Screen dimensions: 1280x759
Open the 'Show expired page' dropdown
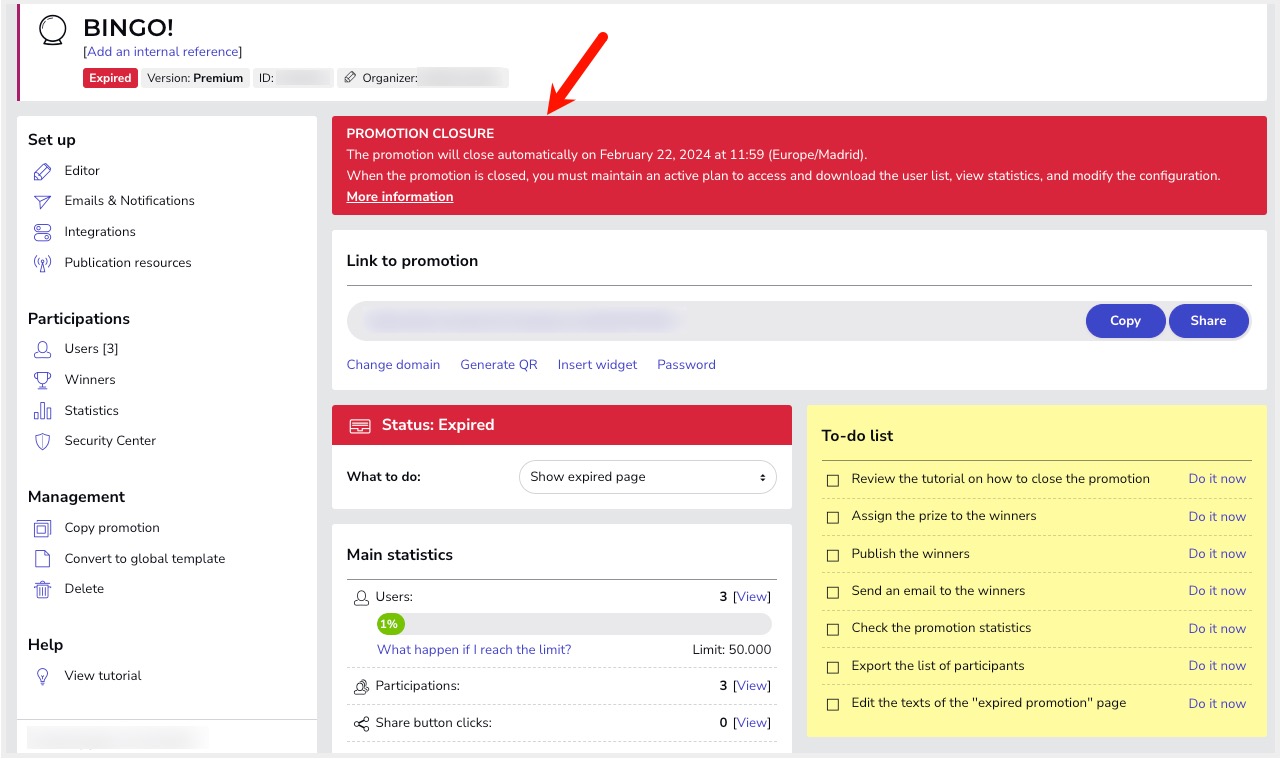[647, 477]
